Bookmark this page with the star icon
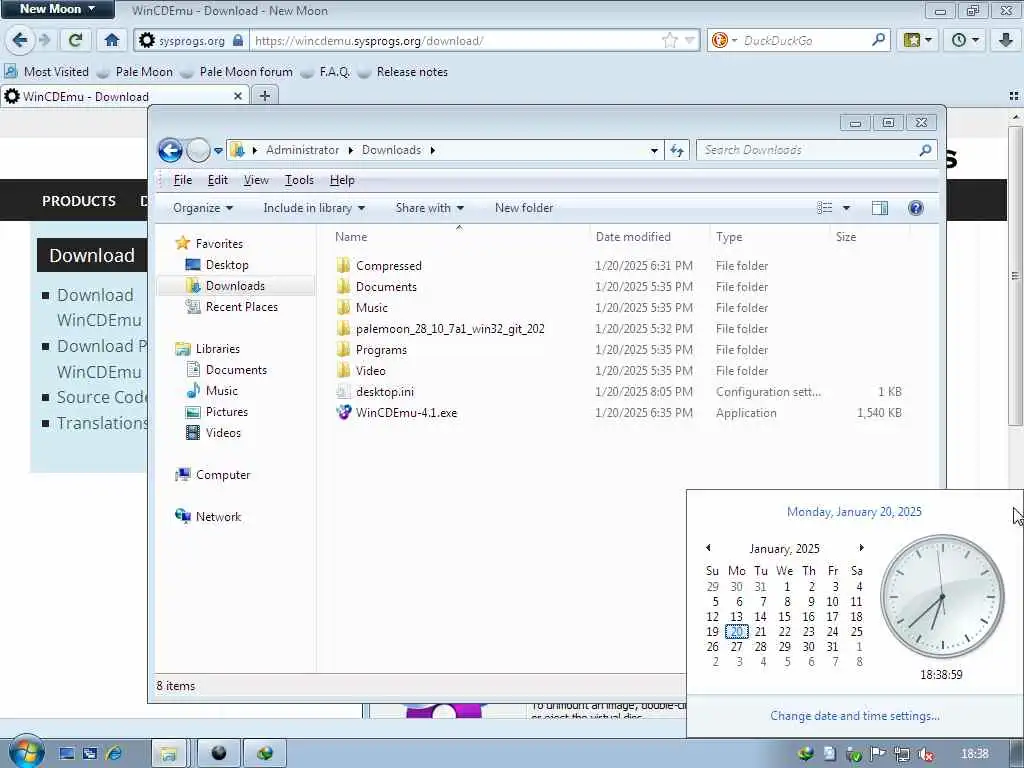Screen dimensions: 1024x768 pos(669,40)
